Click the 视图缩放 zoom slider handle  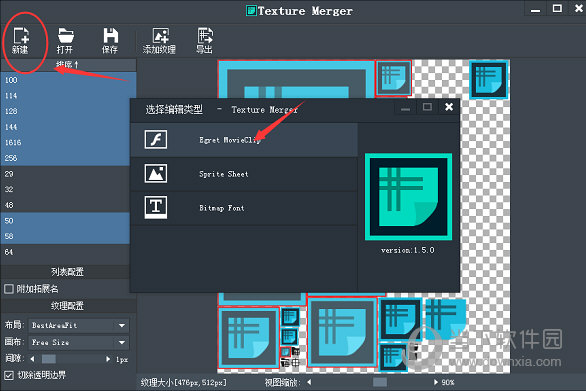(x=380, y=382)
